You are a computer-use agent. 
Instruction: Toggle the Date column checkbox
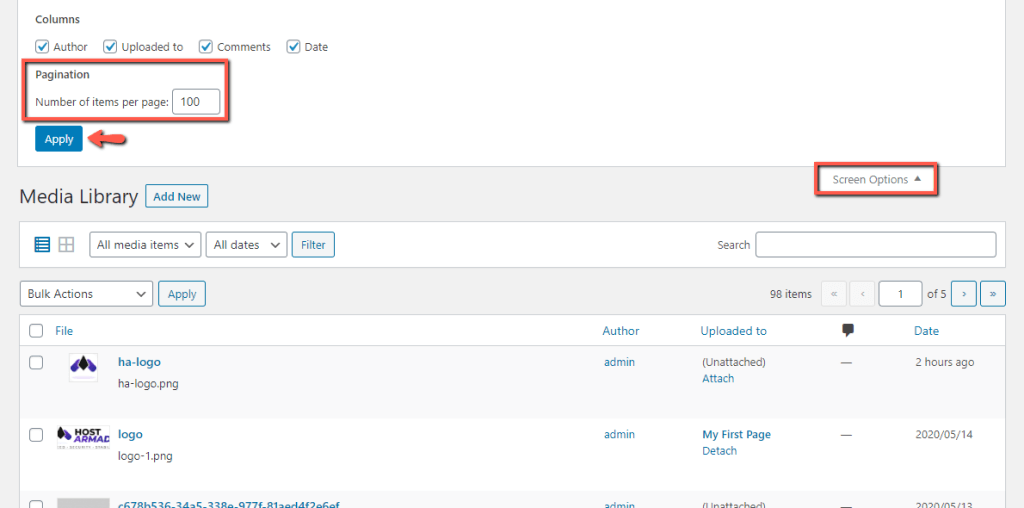[x=294, y=46]
